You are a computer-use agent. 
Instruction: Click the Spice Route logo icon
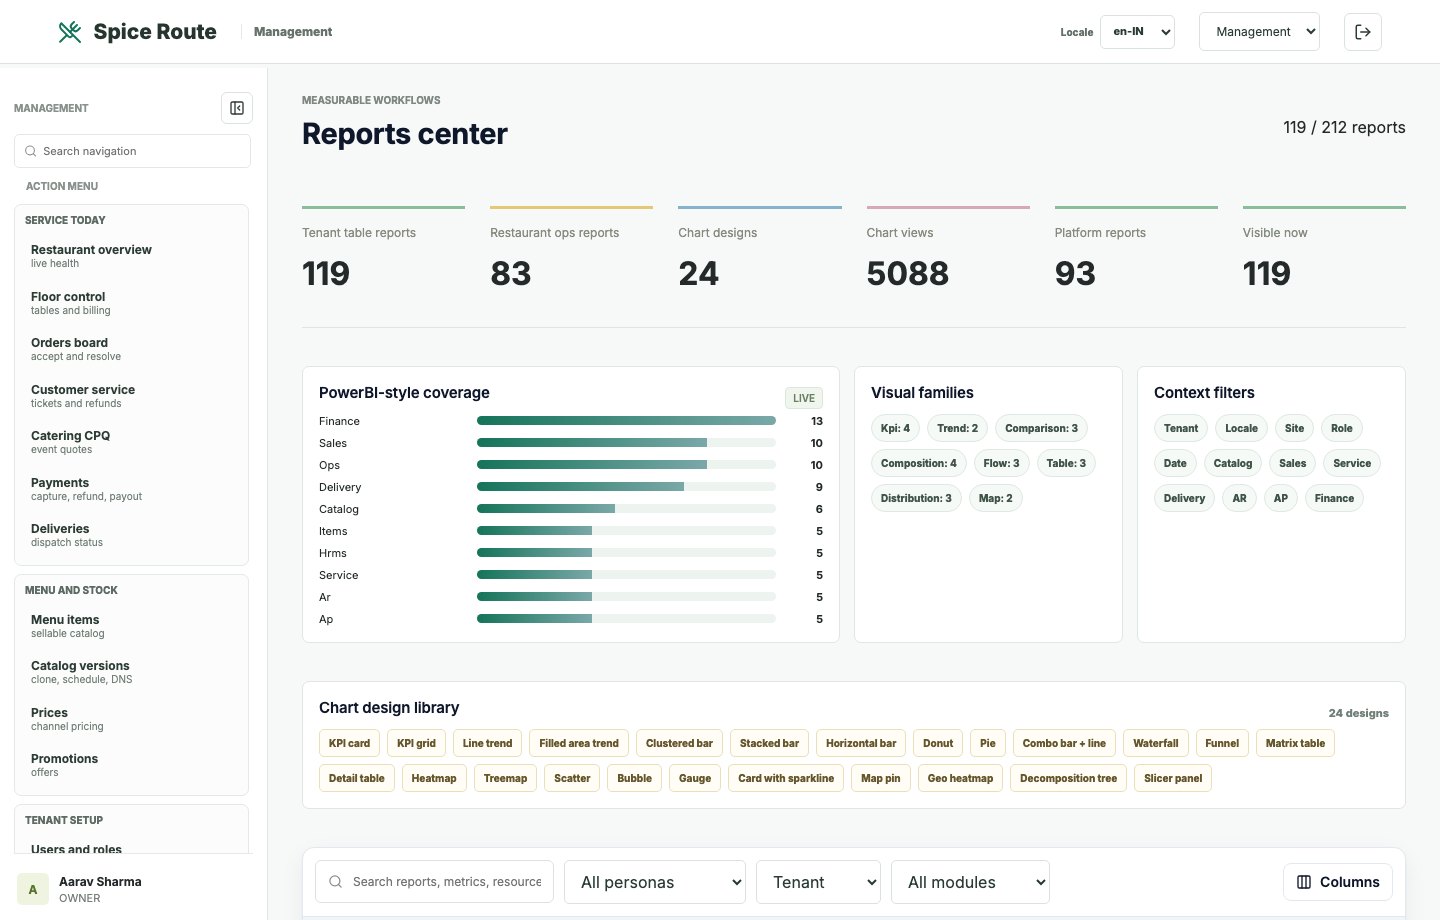pyautogui.click(x=70, y=32)
